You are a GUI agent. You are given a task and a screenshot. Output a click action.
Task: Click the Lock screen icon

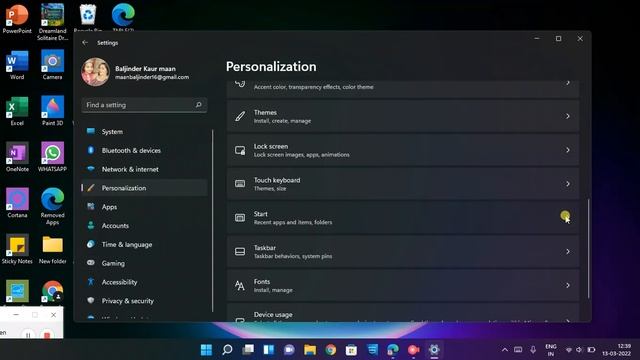[x=240, y=150]
